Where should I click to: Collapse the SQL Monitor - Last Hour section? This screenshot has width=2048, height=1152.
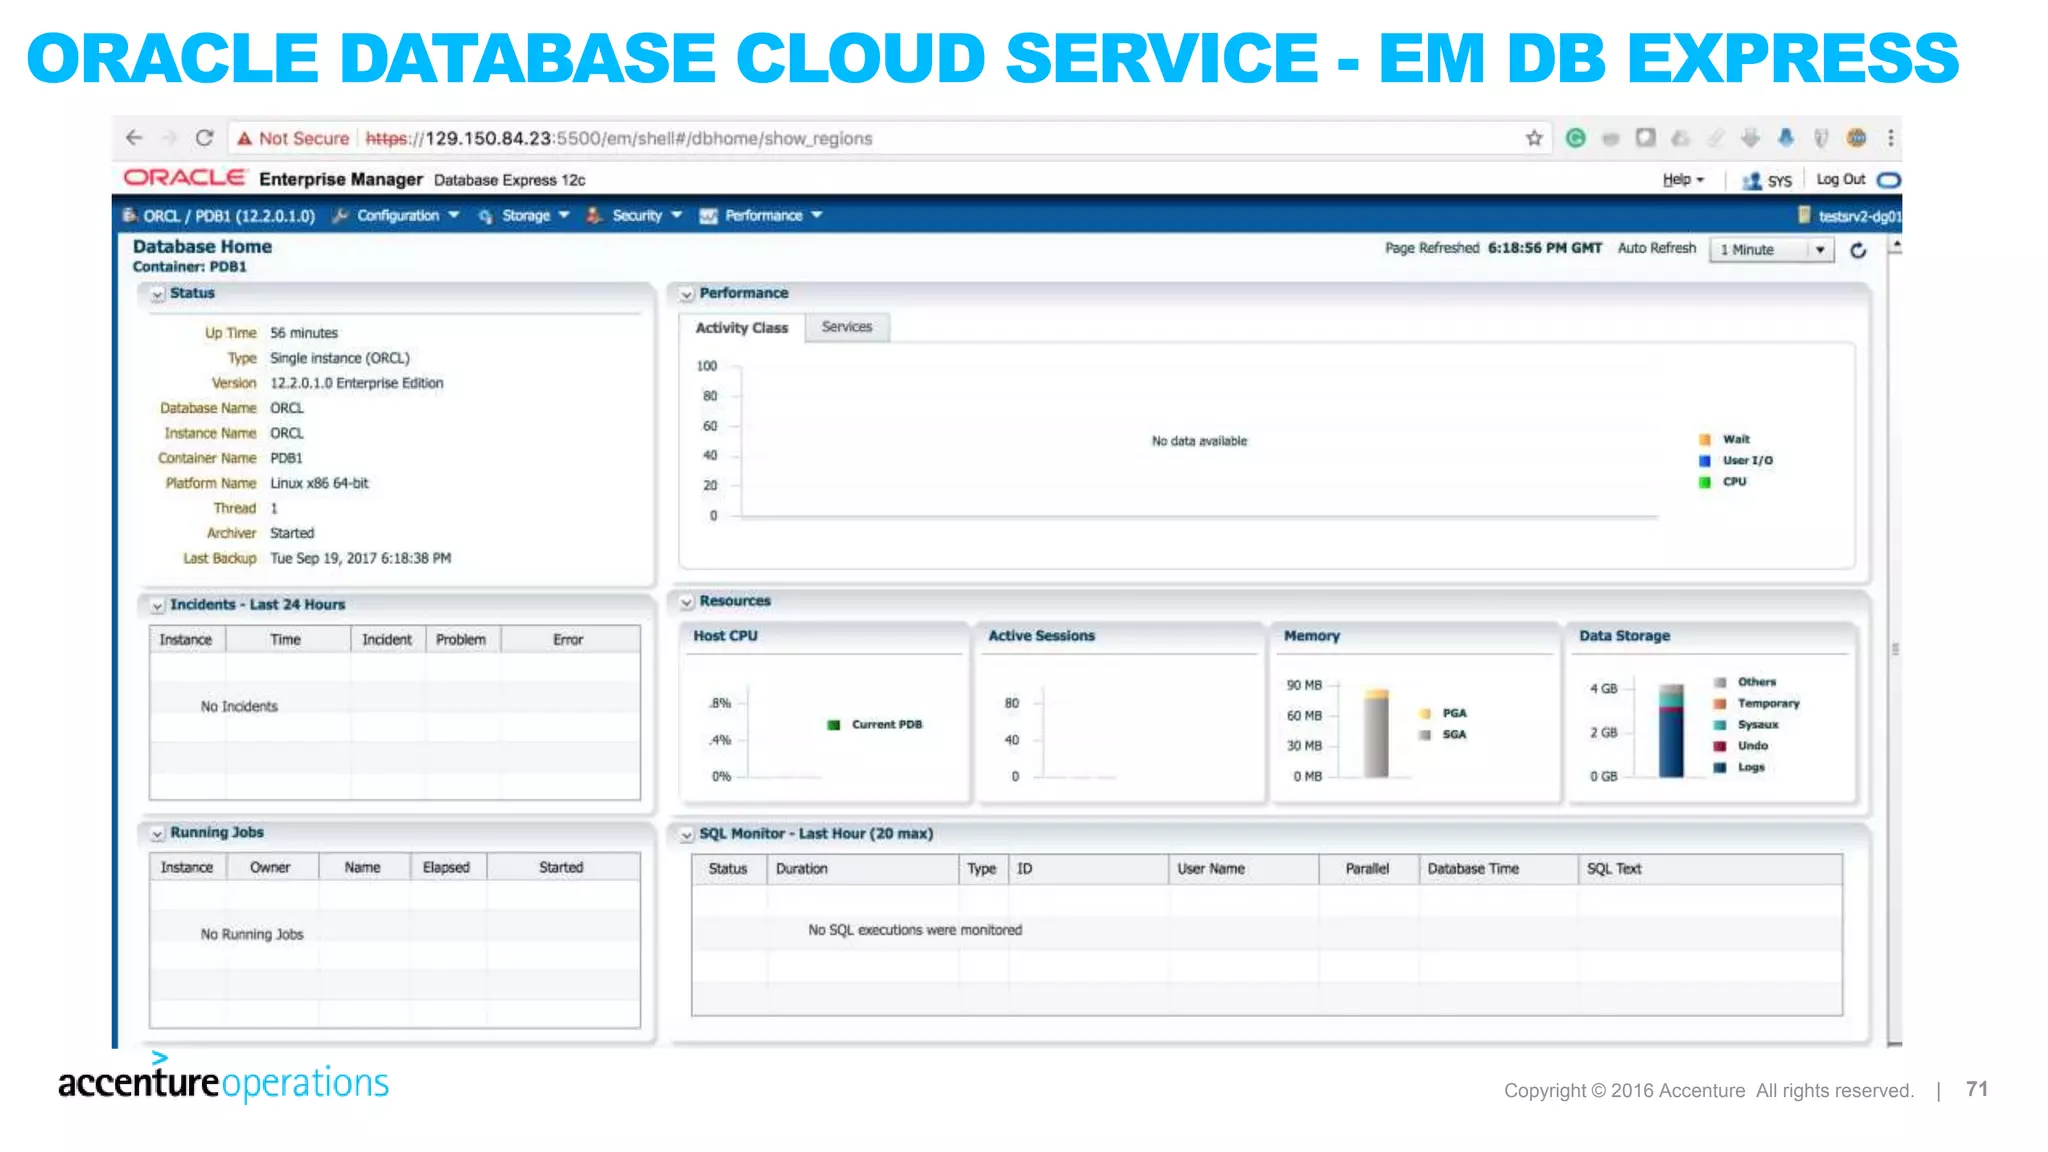coord(687,834)
